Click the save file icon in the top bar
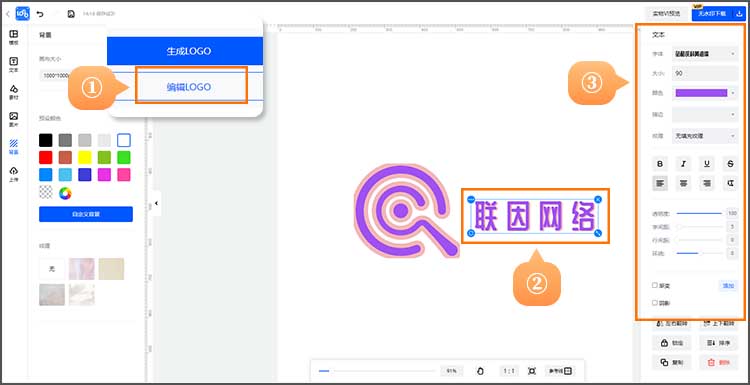Image resolution: width=750 pixels, height=385 pixels. (71, 14)
